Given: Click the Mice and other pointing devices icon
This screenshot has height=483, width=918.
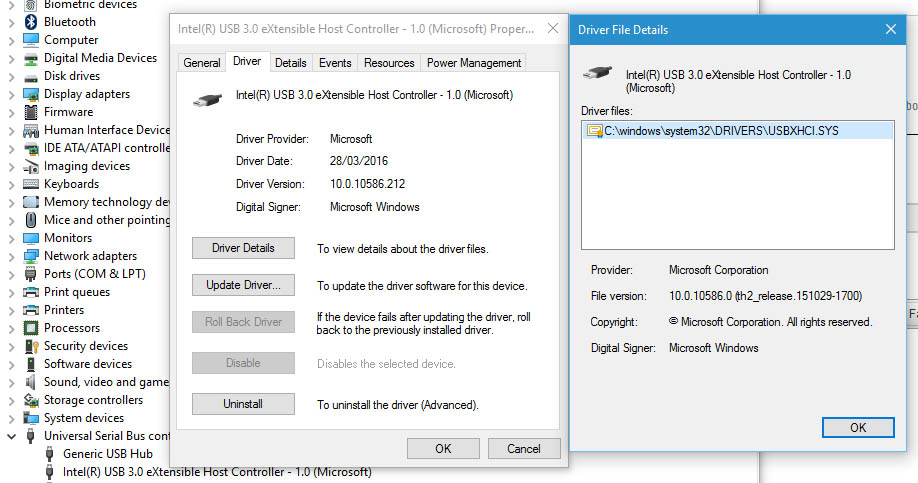Looking at the screenshot, I should [x=30, y=220].
